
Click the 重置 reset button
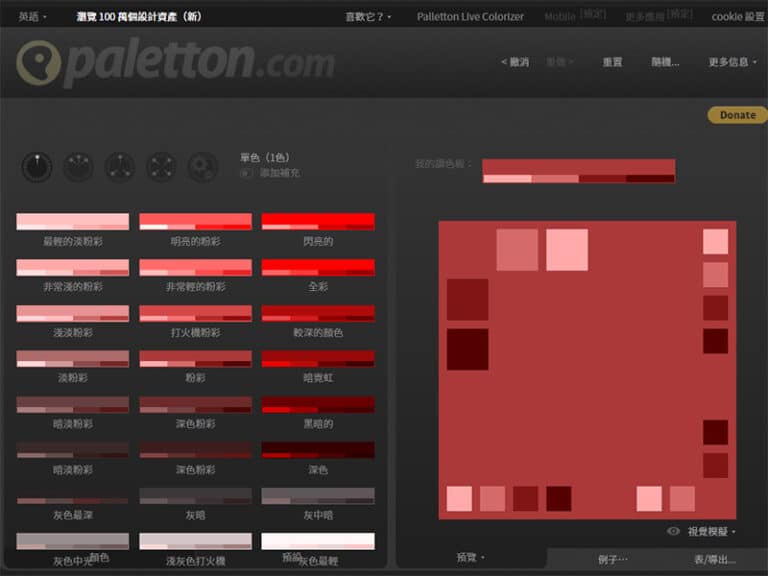point(612,62)
